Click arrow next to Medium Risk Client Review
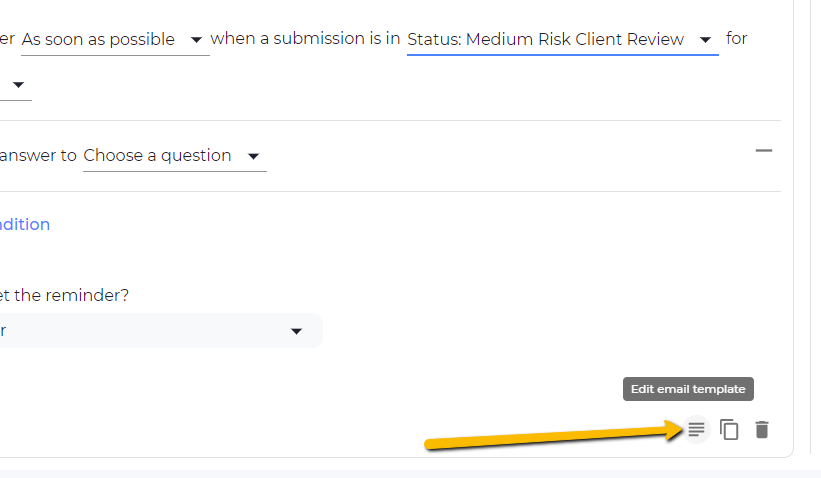This screenshot has height=478, width=821. (x=706, y=40)
